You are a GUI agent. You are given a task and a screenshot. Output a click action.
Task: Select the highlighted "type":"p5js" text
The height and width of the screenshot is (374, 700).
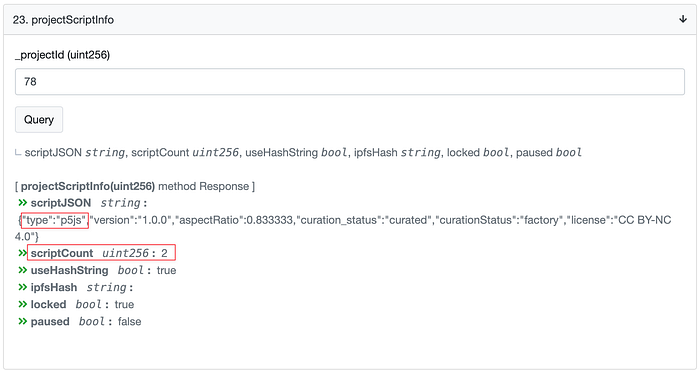click(x=55, y=220)
